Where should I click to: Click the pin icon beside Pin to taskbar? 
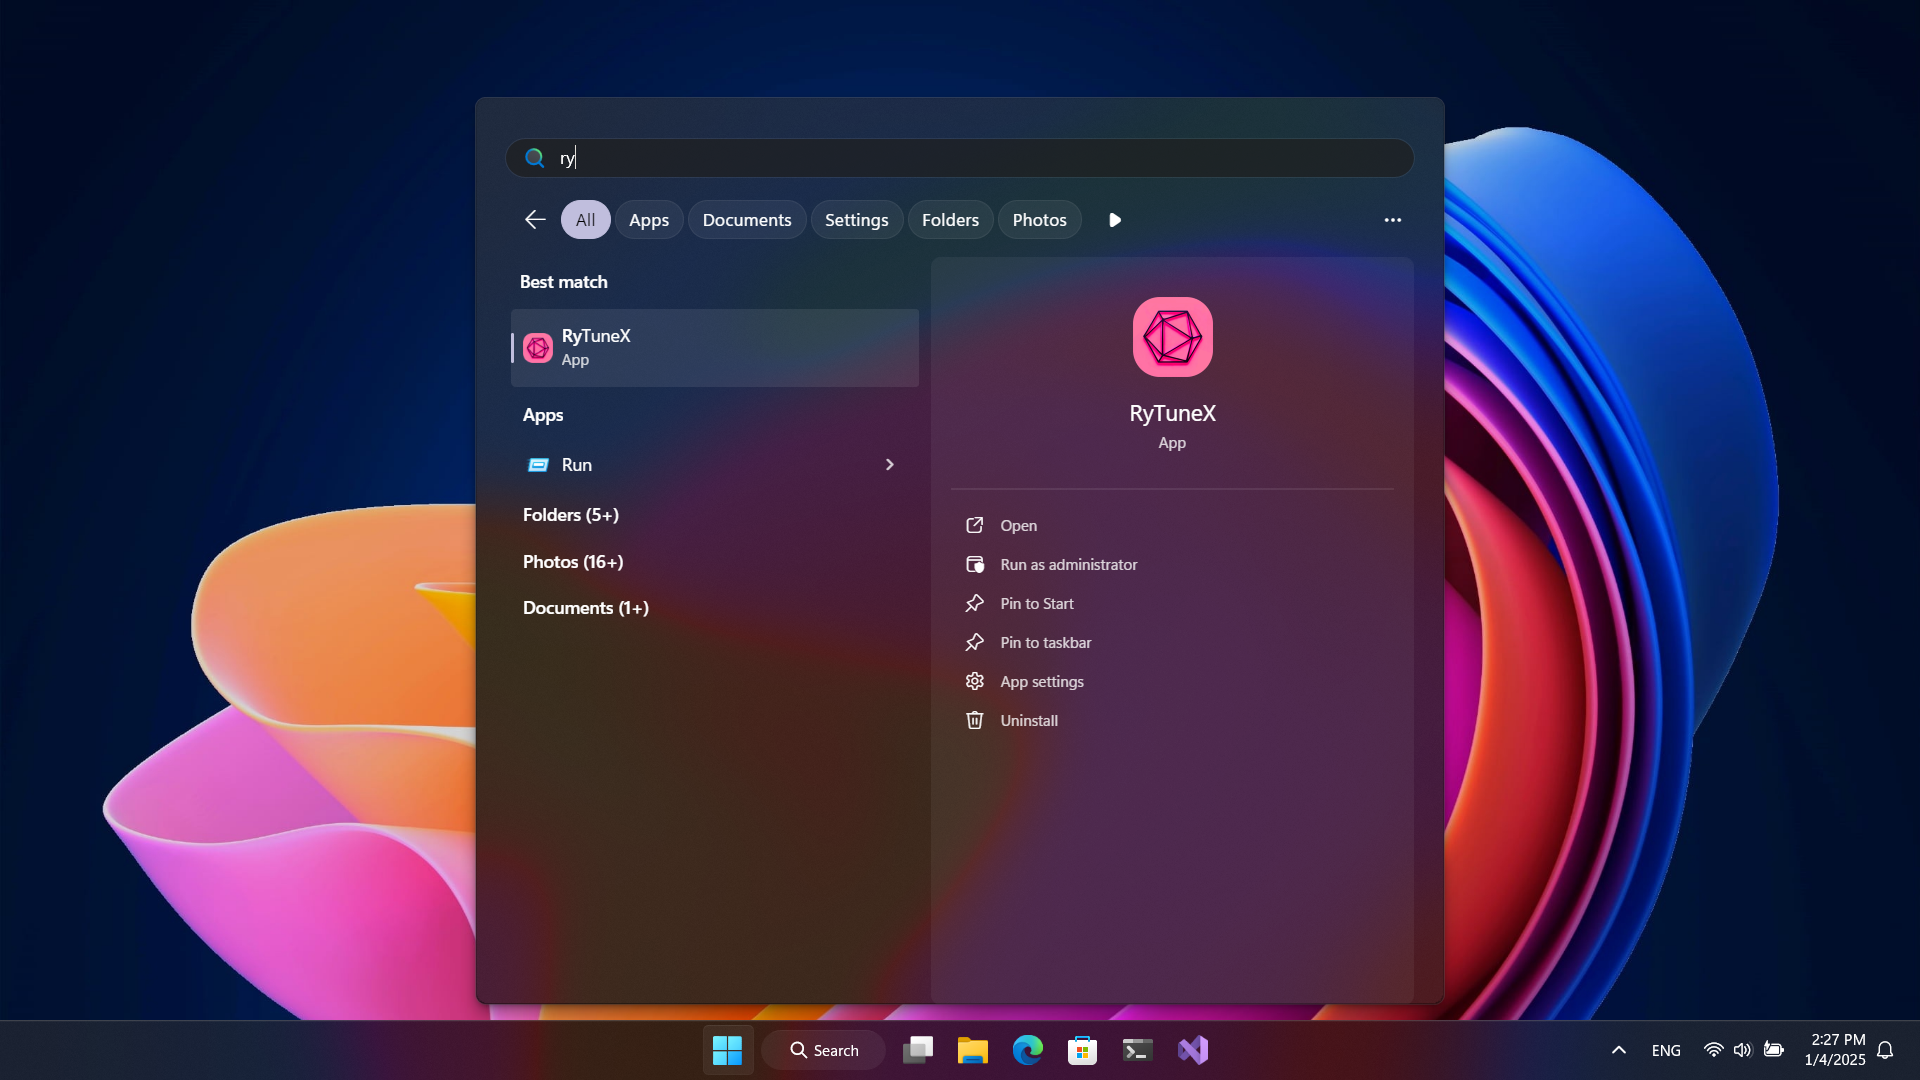(975, 643)
